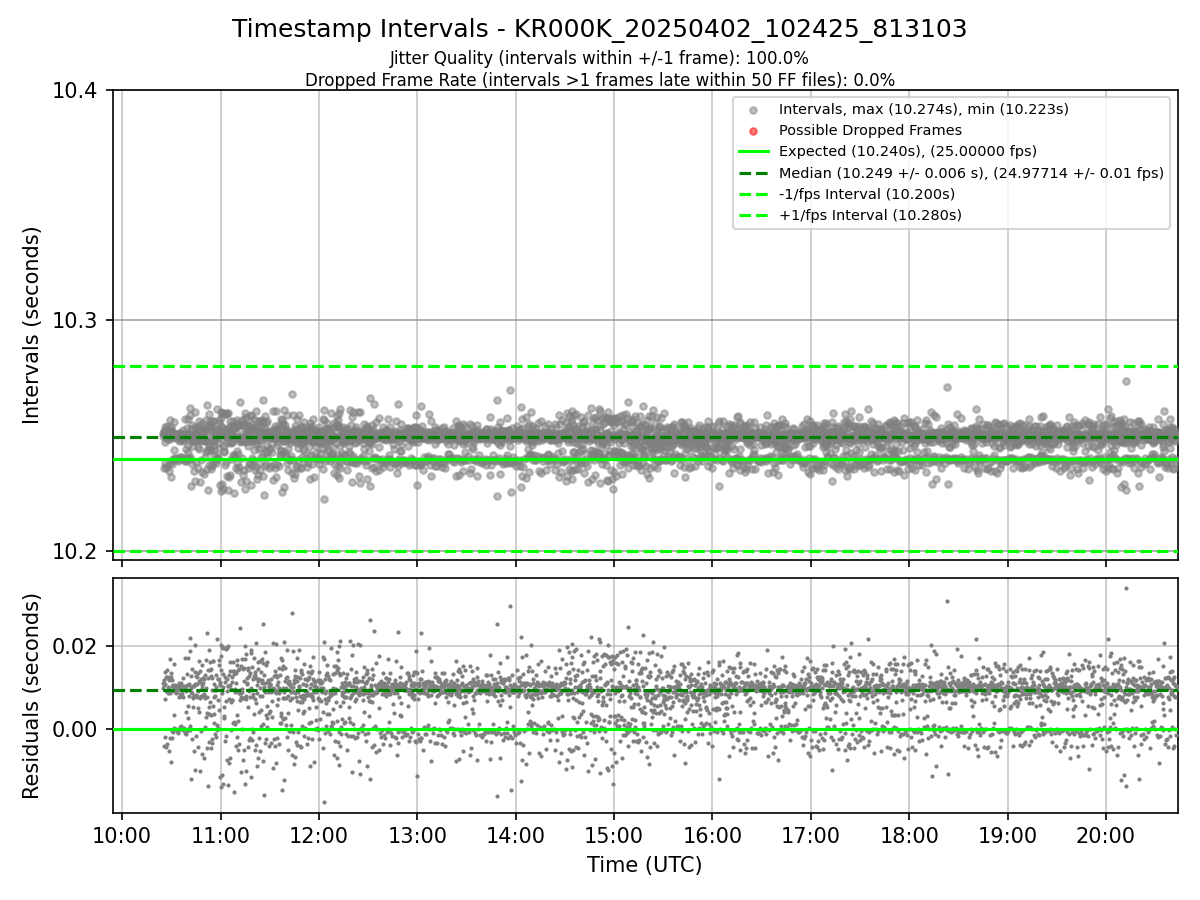The image size is (1200, 900).
Task: Click the 'Time (UTC)' x-axis label
Action: [644, 865]
